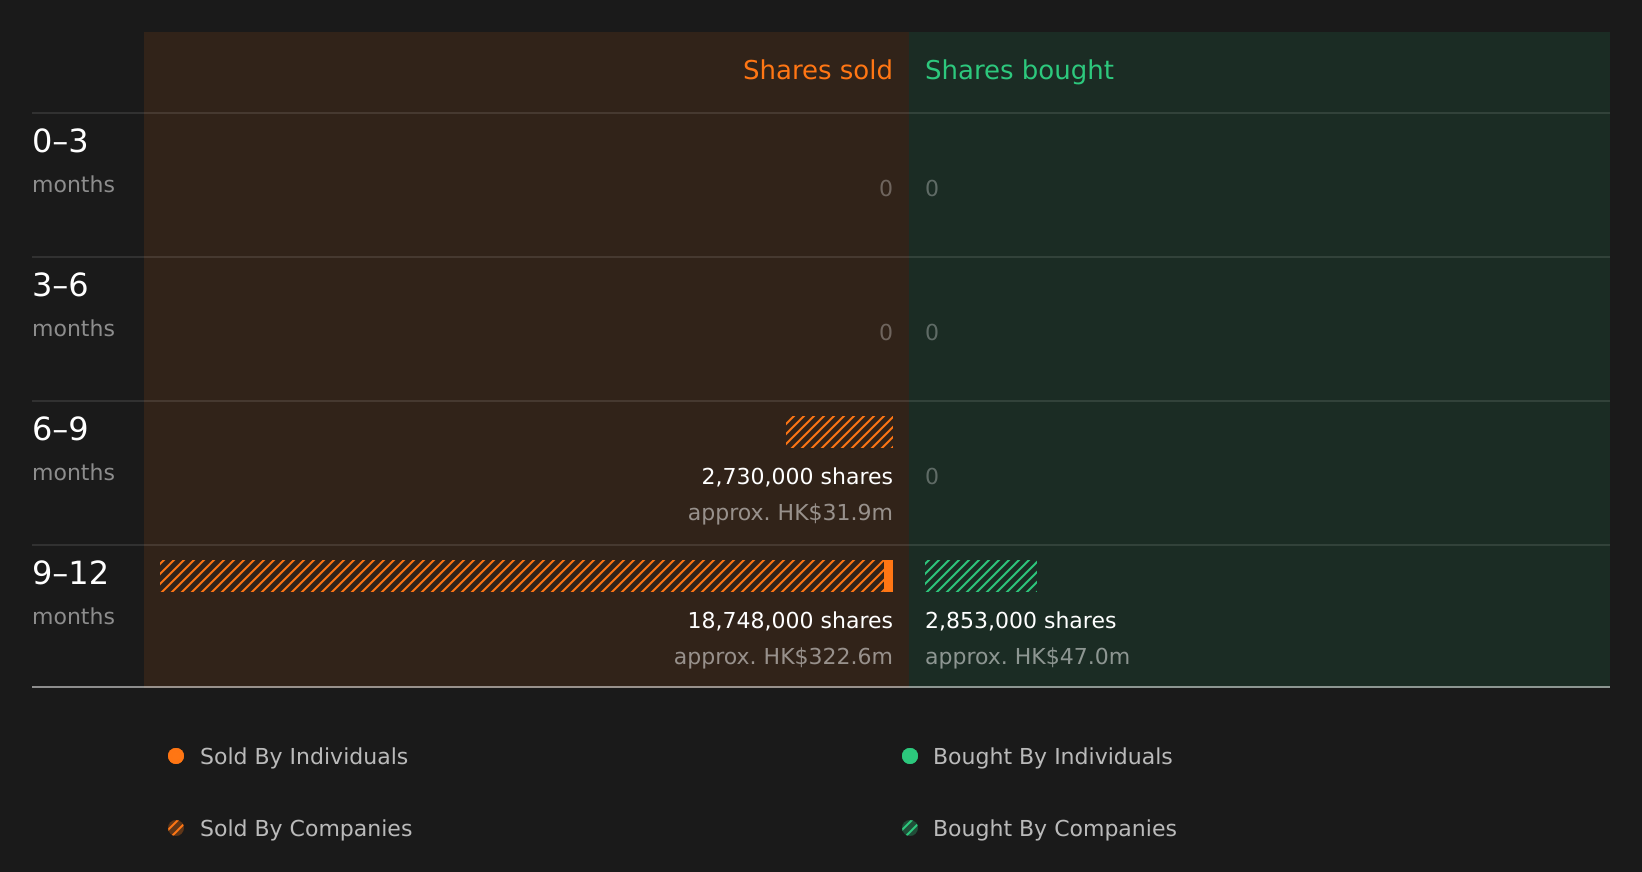Click the Bought By Companies hatched icon
The image size is (1642, 872).
910,828
